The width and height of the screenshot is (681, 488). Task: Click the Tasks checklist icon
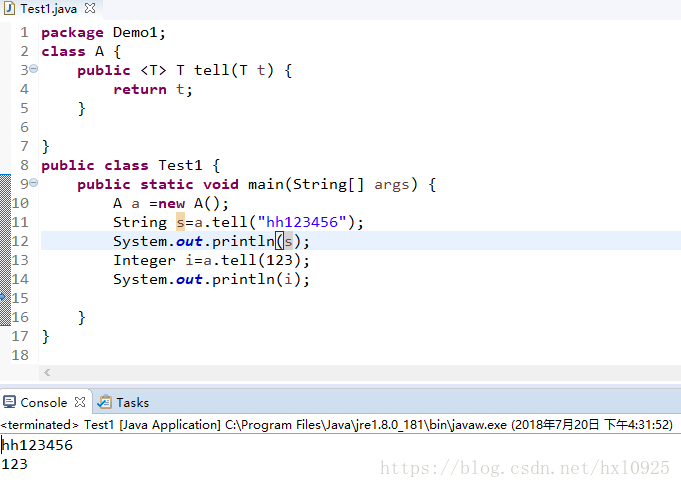[x=104, y=402]
